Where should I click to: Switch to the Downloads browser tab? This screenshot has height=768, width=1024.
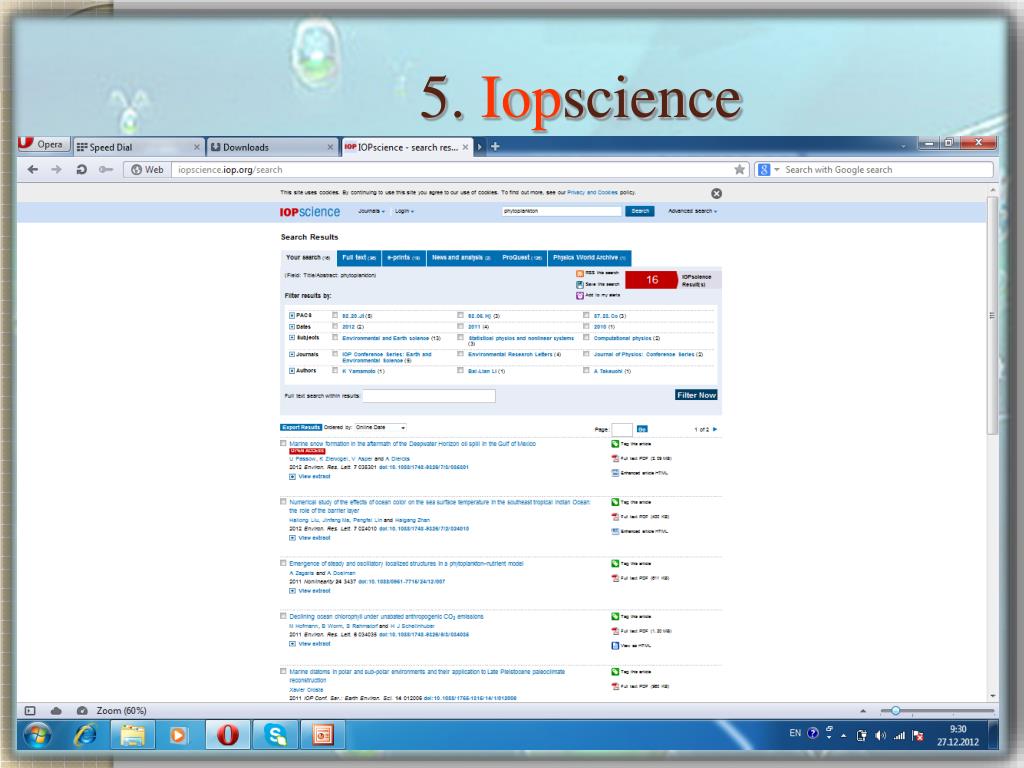[272, 147]
